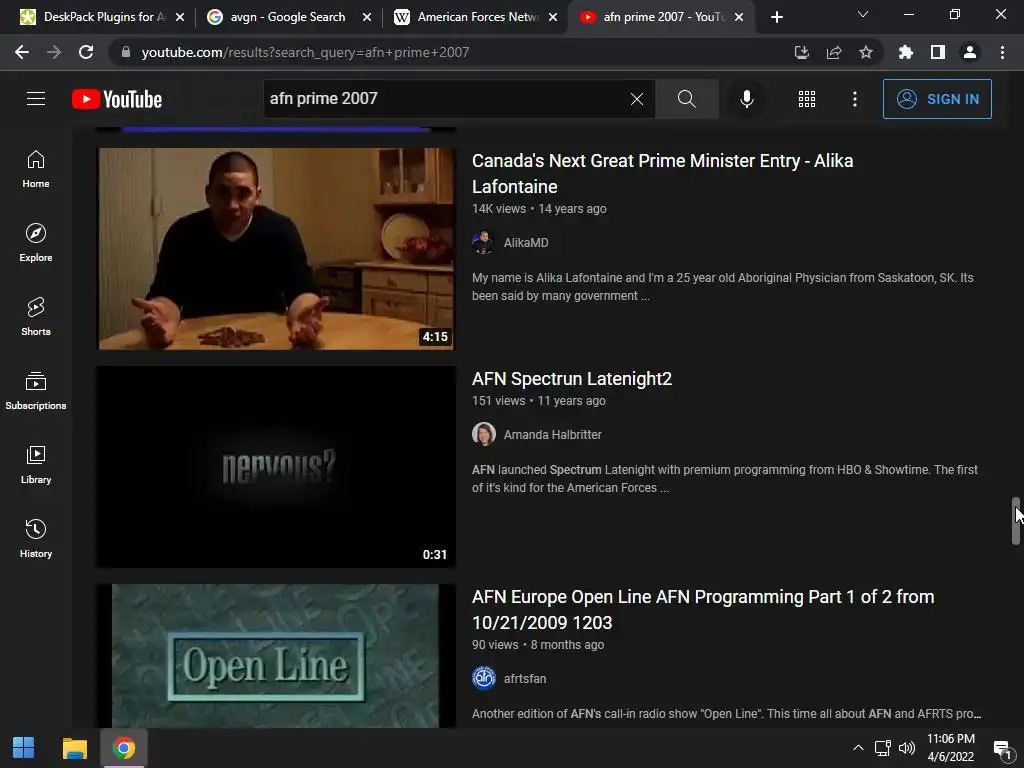
Task: Play the 'nervous?' video thumbnail
Action: tap(277, 467)
